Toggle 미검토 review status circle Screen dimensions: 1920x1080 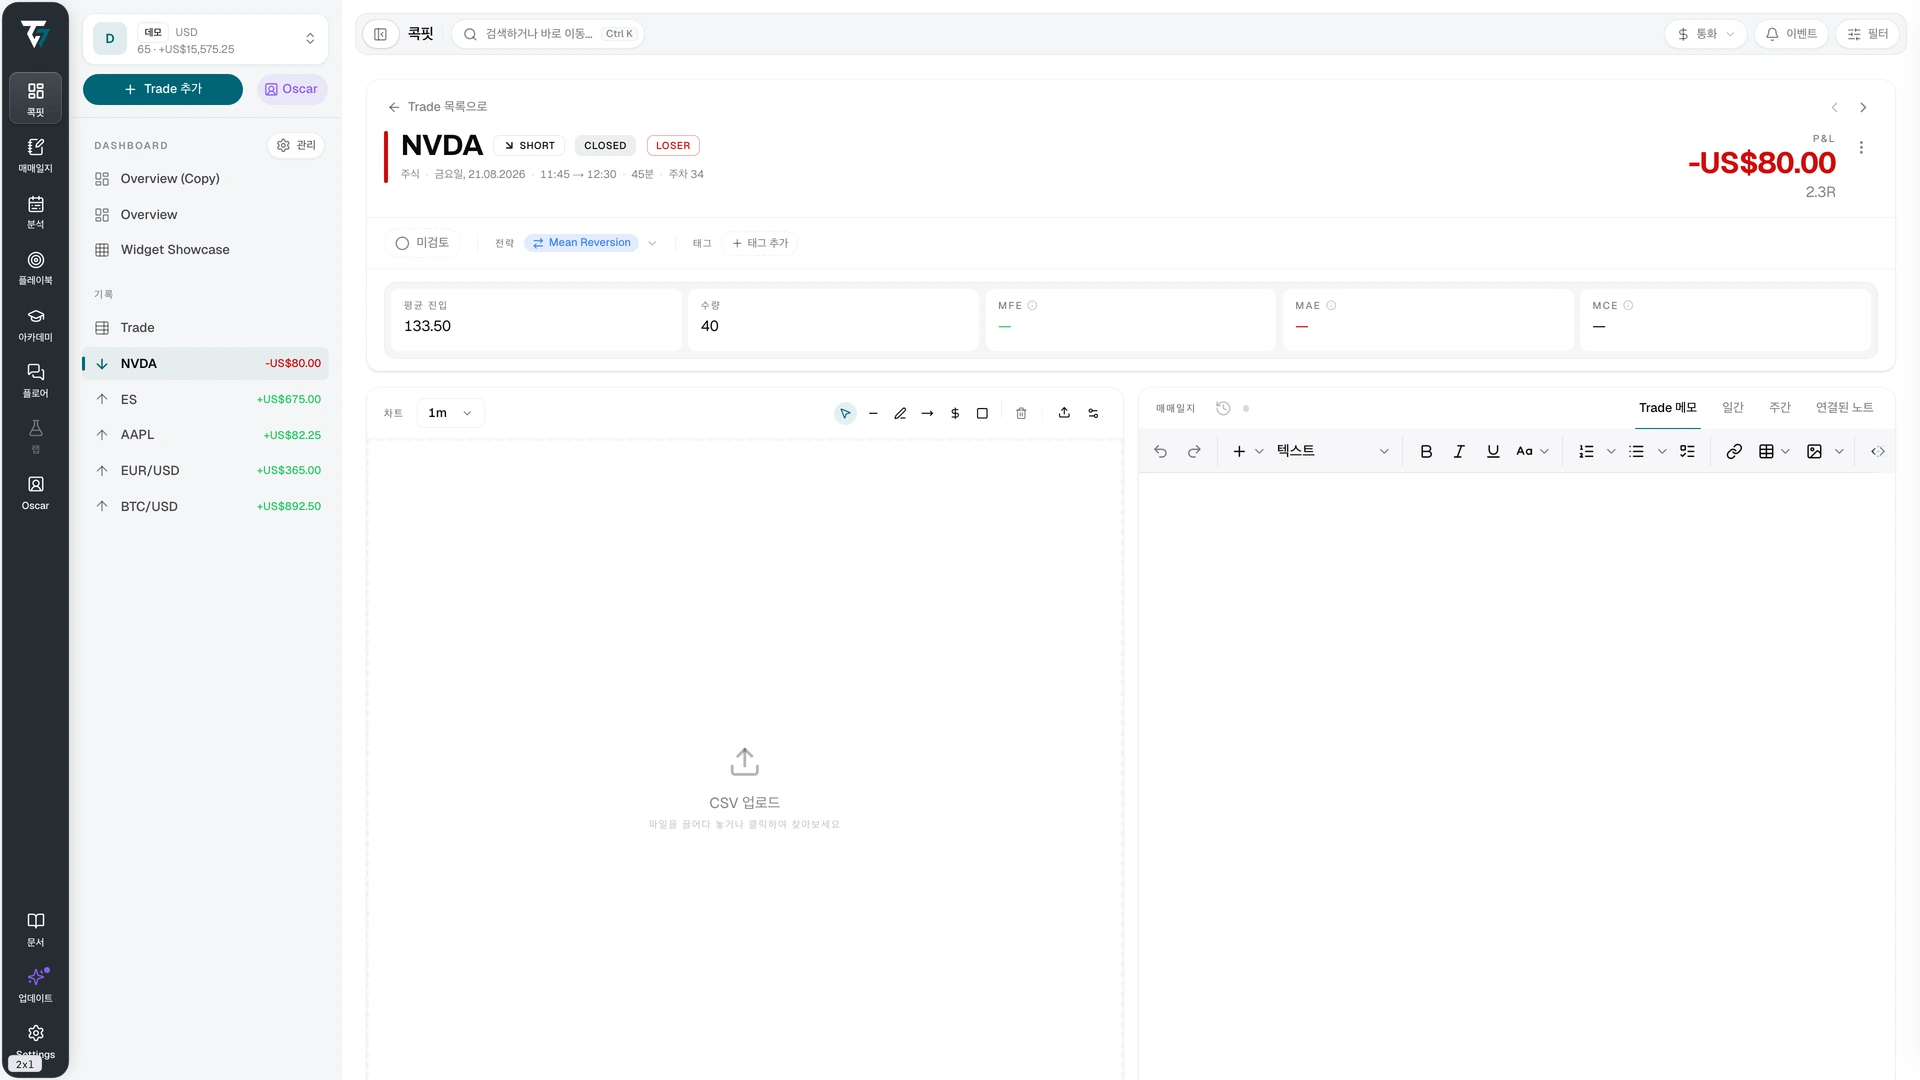[x=422, y=243]
